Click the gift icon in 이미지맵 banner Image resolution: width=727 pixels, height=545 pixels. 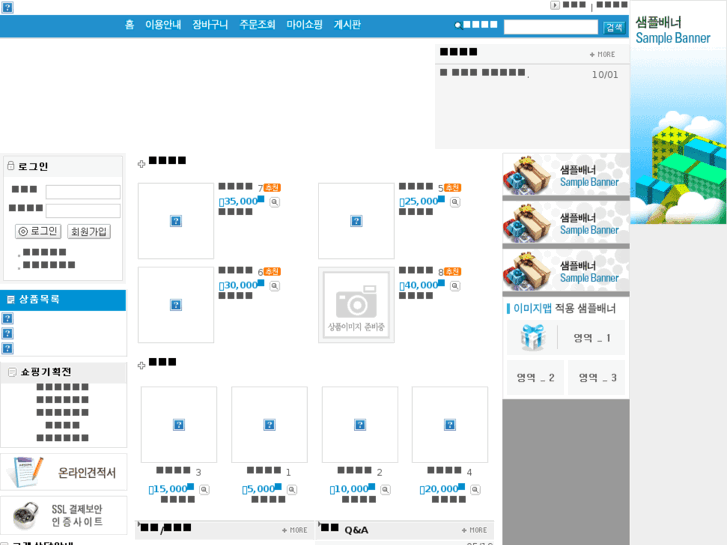pyautogui.click(x=532, y=337)
